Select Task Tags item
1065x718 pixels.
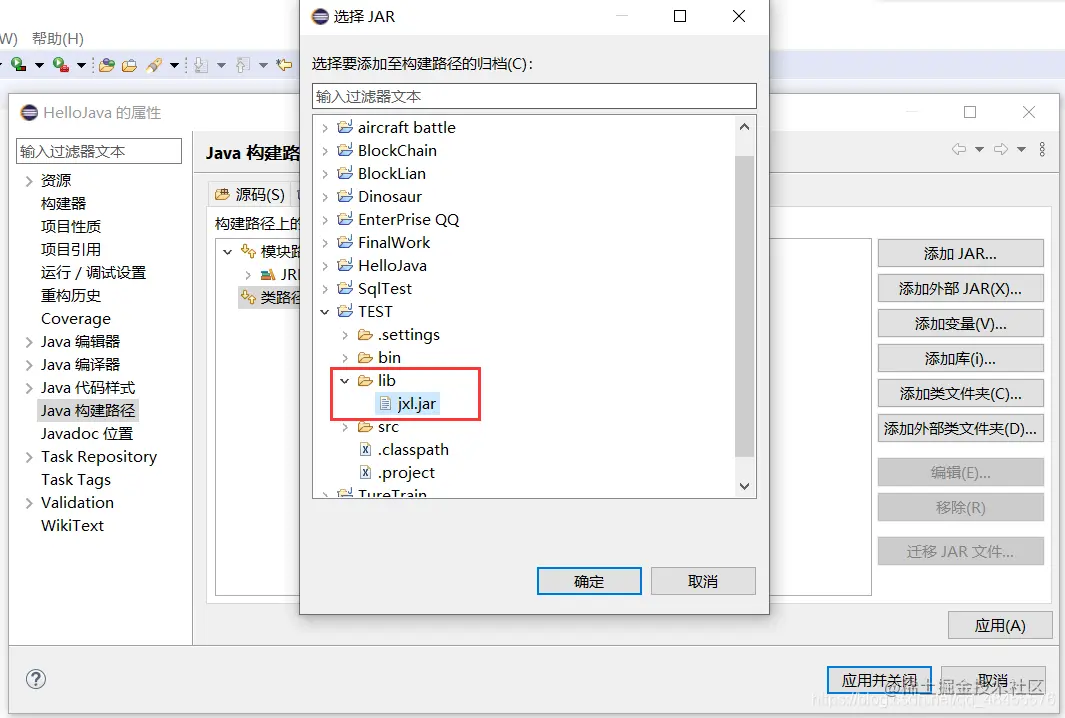(75, 480)
